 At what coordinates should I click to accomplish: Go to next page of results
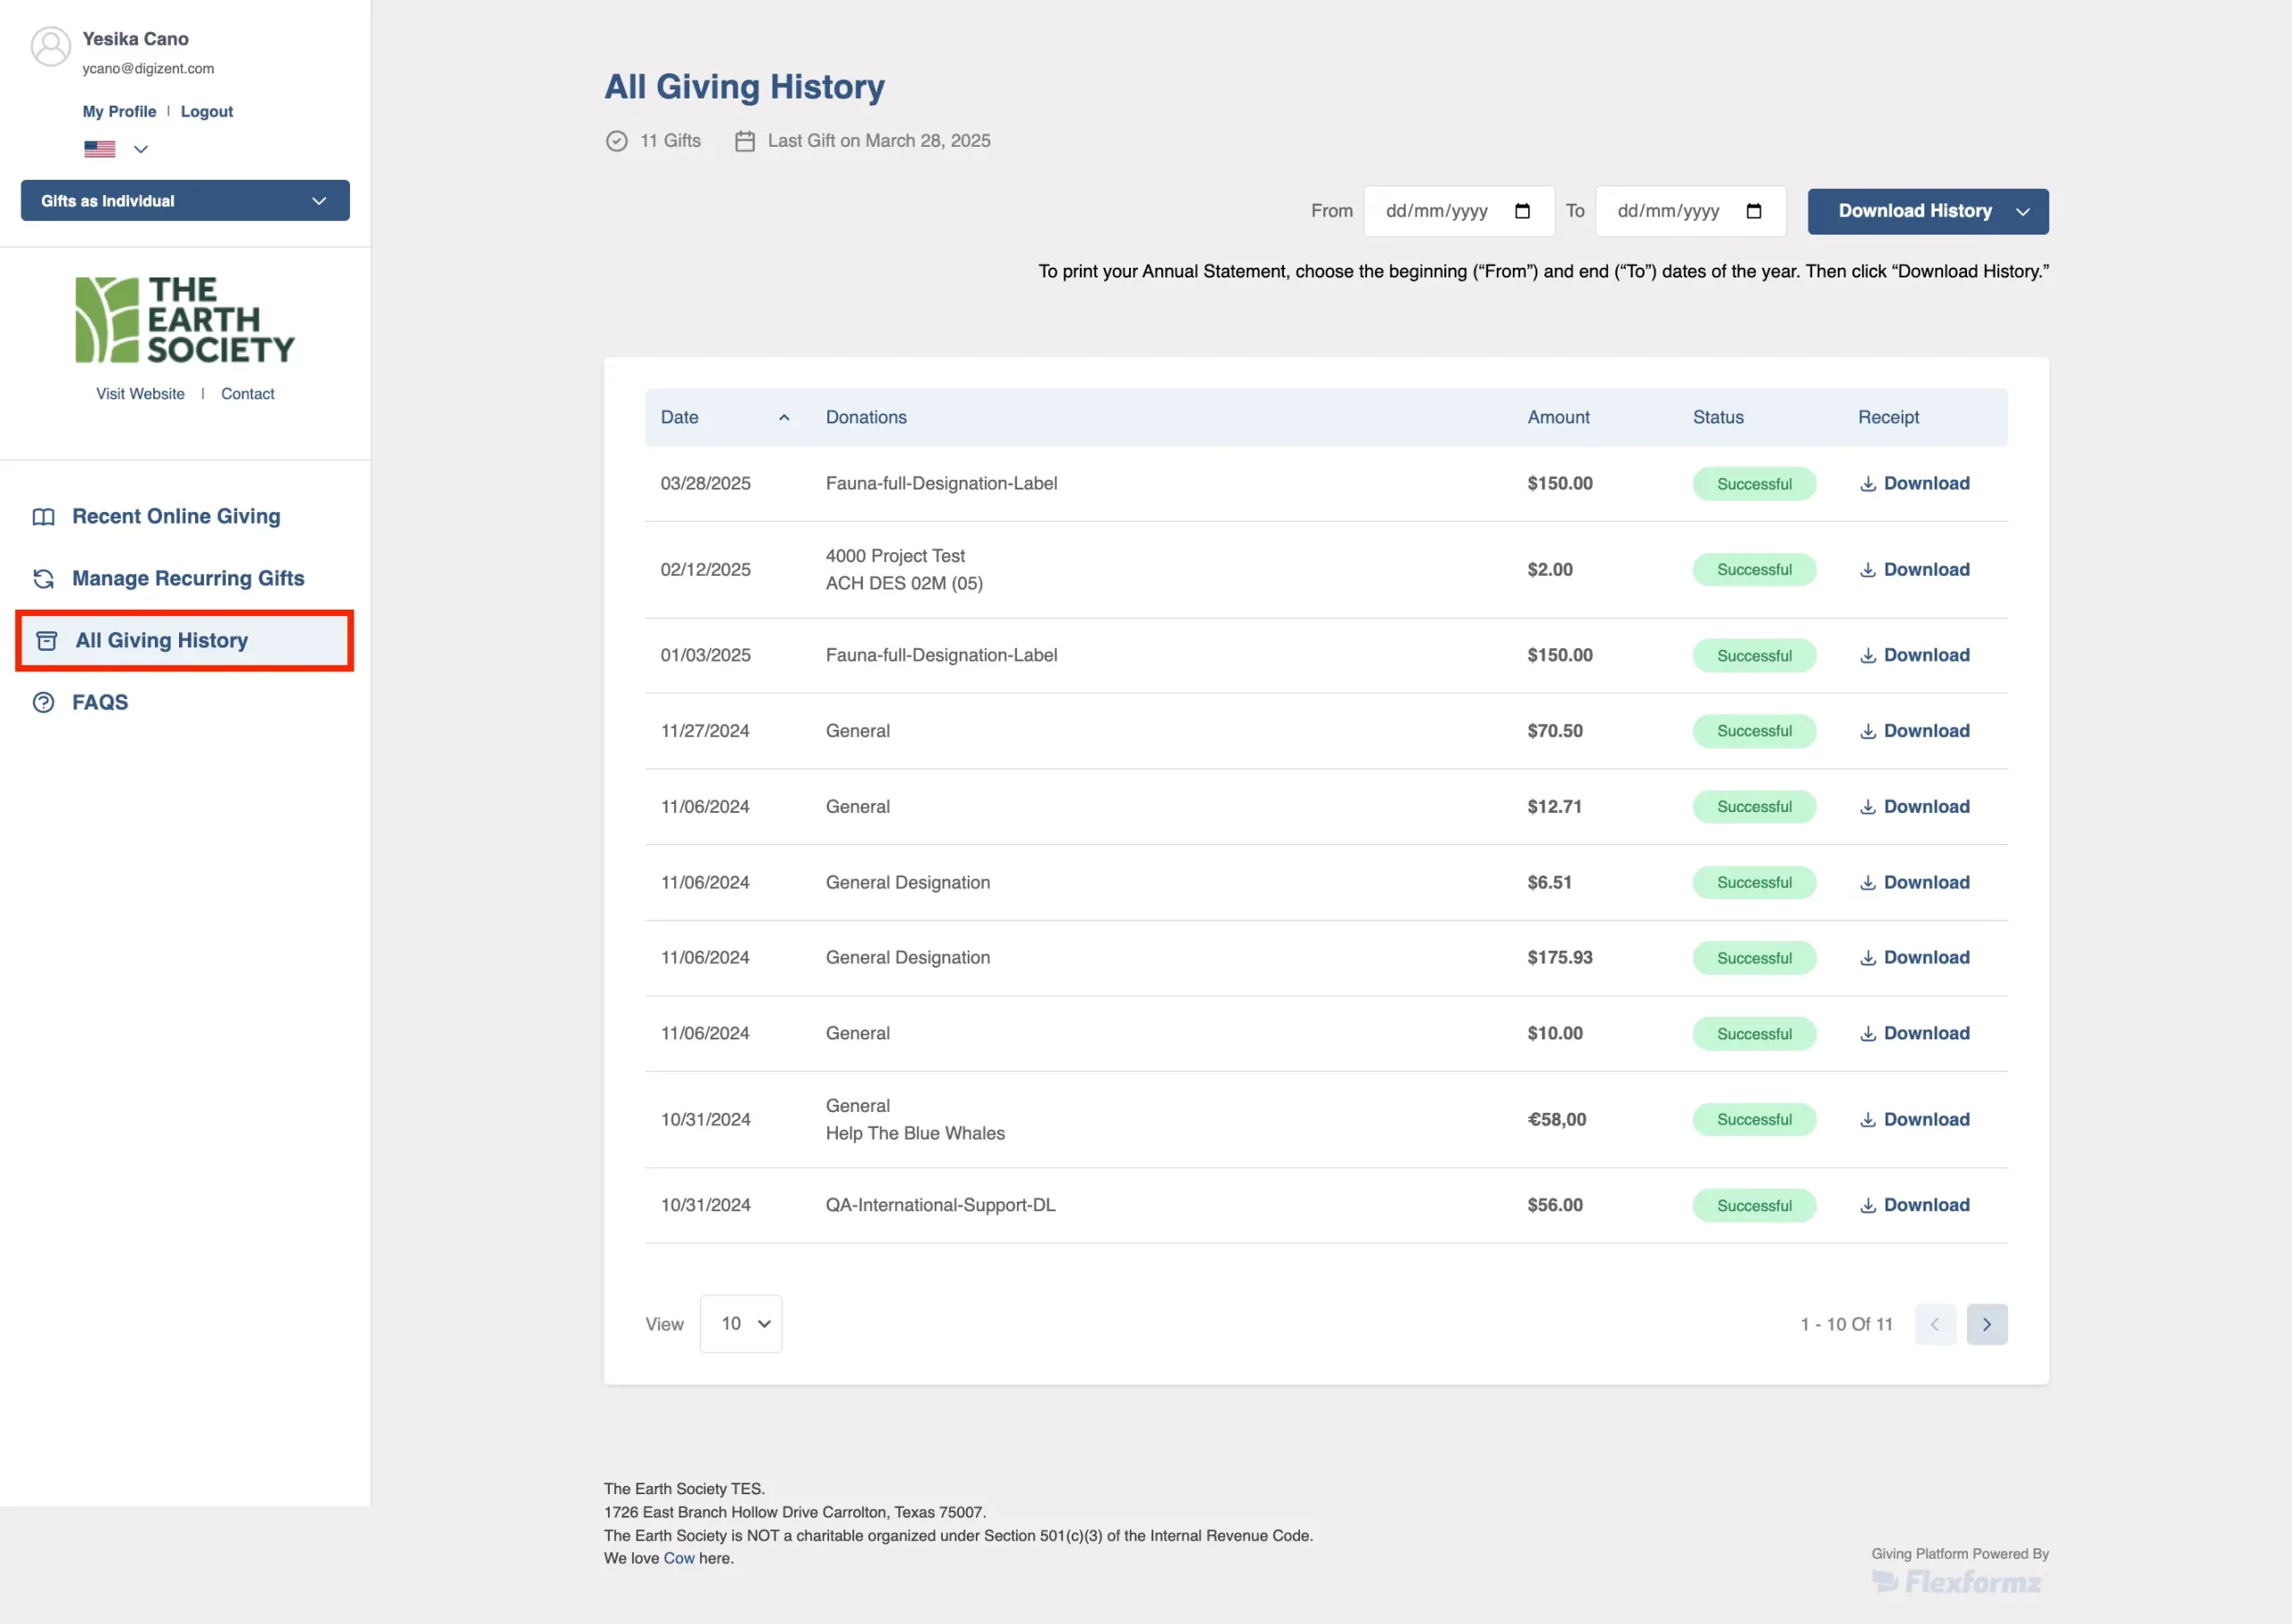[x=1986, y=1324]
